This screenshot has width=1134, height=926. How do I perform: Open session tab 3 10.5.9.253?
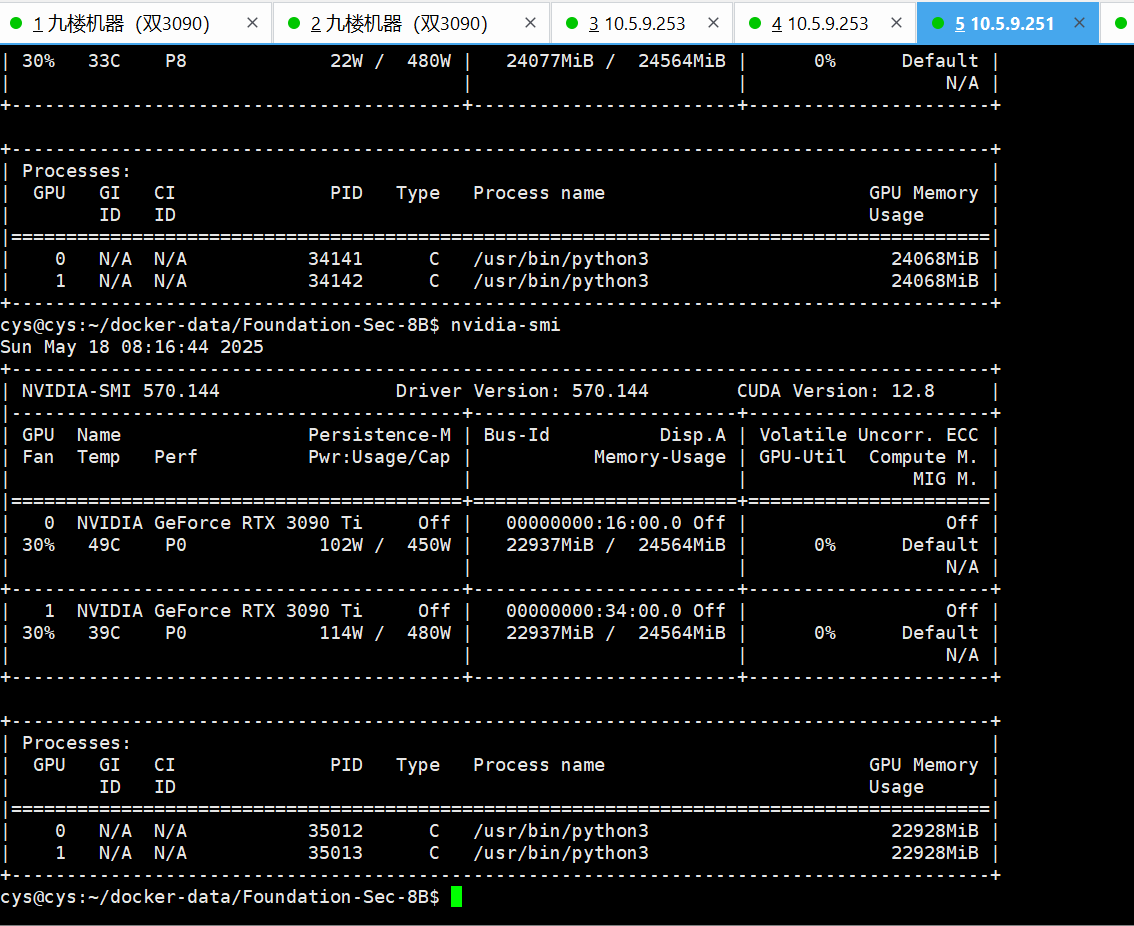642,23
